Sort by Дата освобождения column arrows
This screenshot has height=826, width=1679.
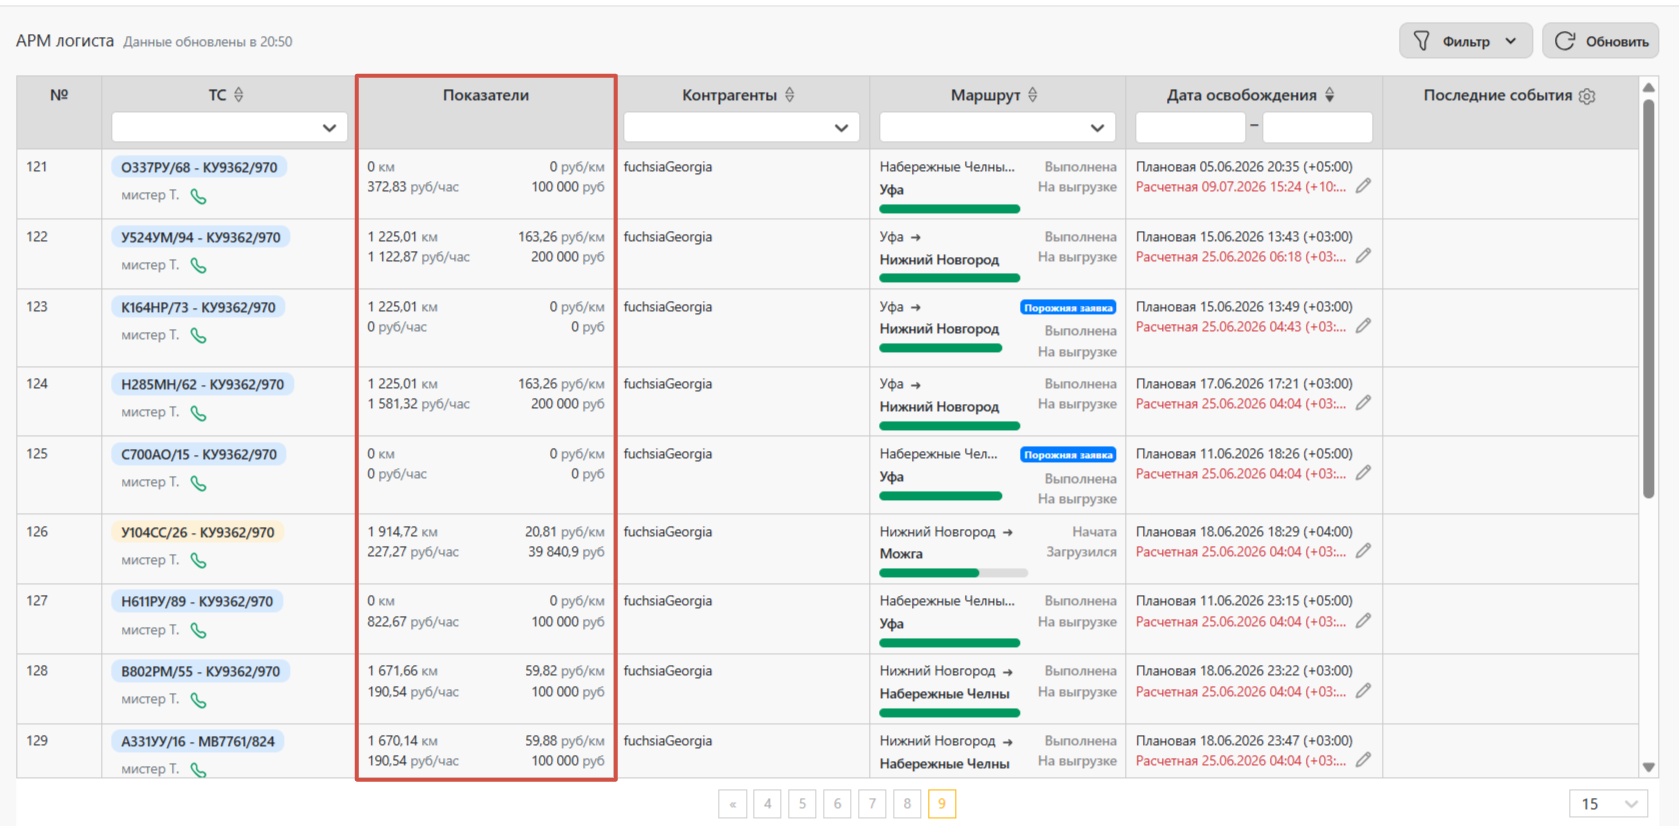point(1330,95)
